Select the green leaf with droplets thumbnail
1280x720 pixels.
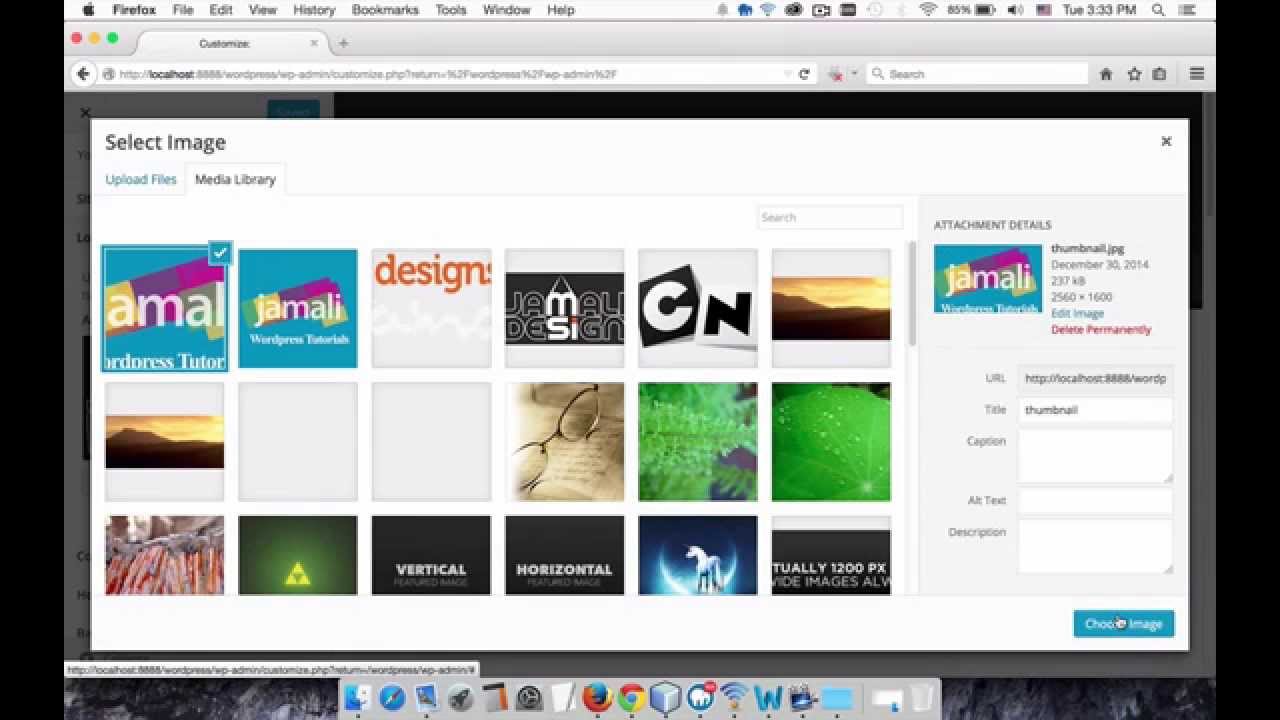pyautogui.click(x=831, y=442)
